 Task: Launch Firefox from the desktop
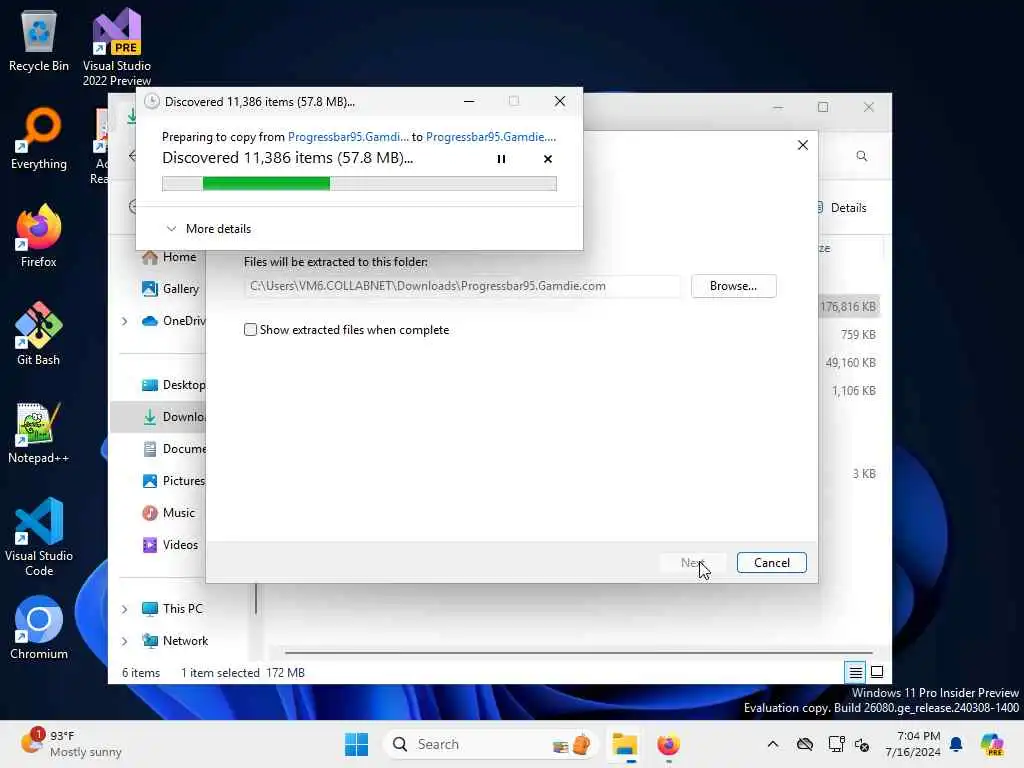[x=39, y=236]
